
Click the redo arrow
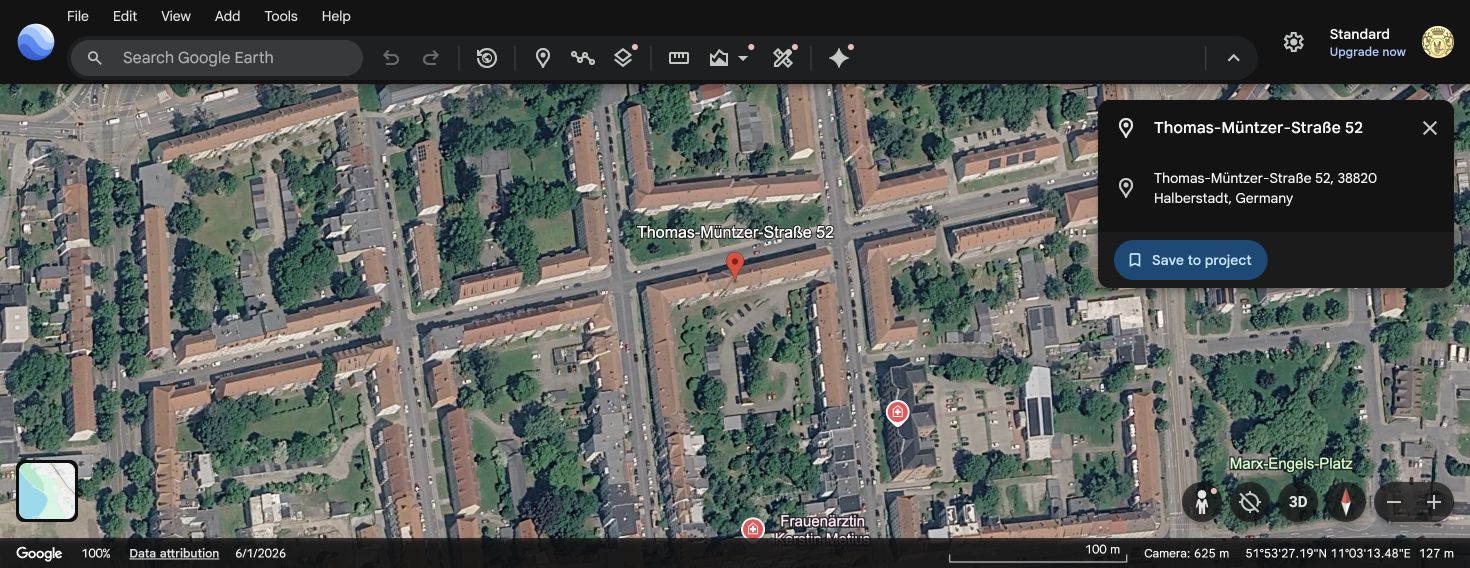431,58
